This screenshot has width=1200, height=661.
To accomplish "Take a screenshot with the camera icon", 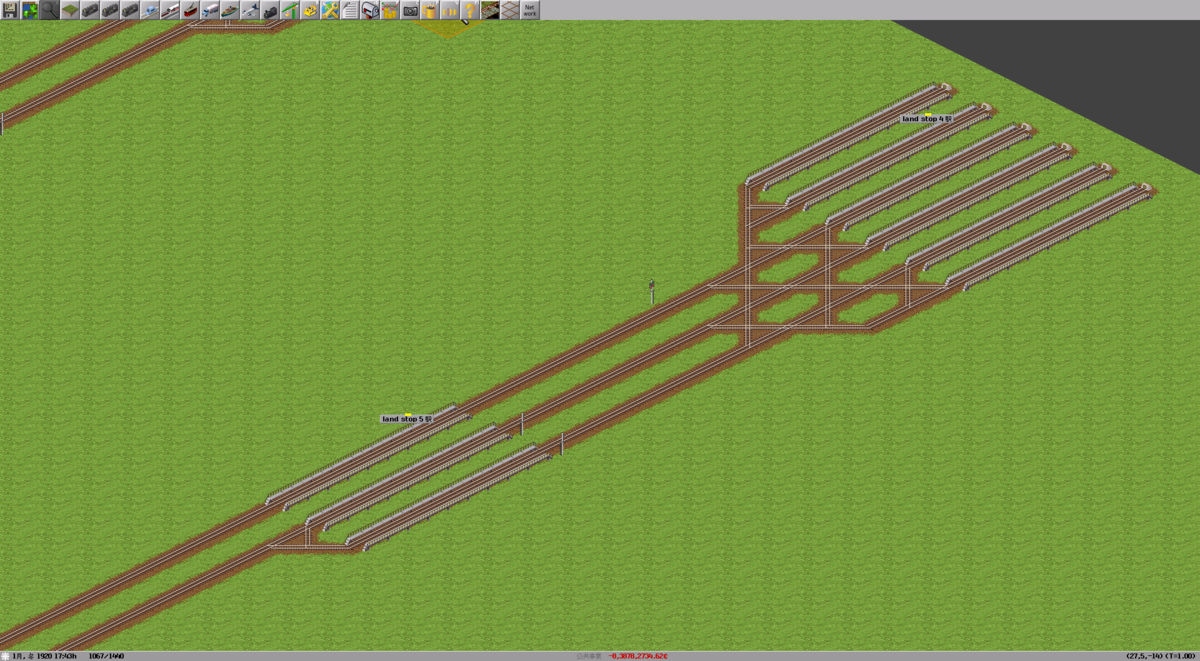I will point(410,10).
